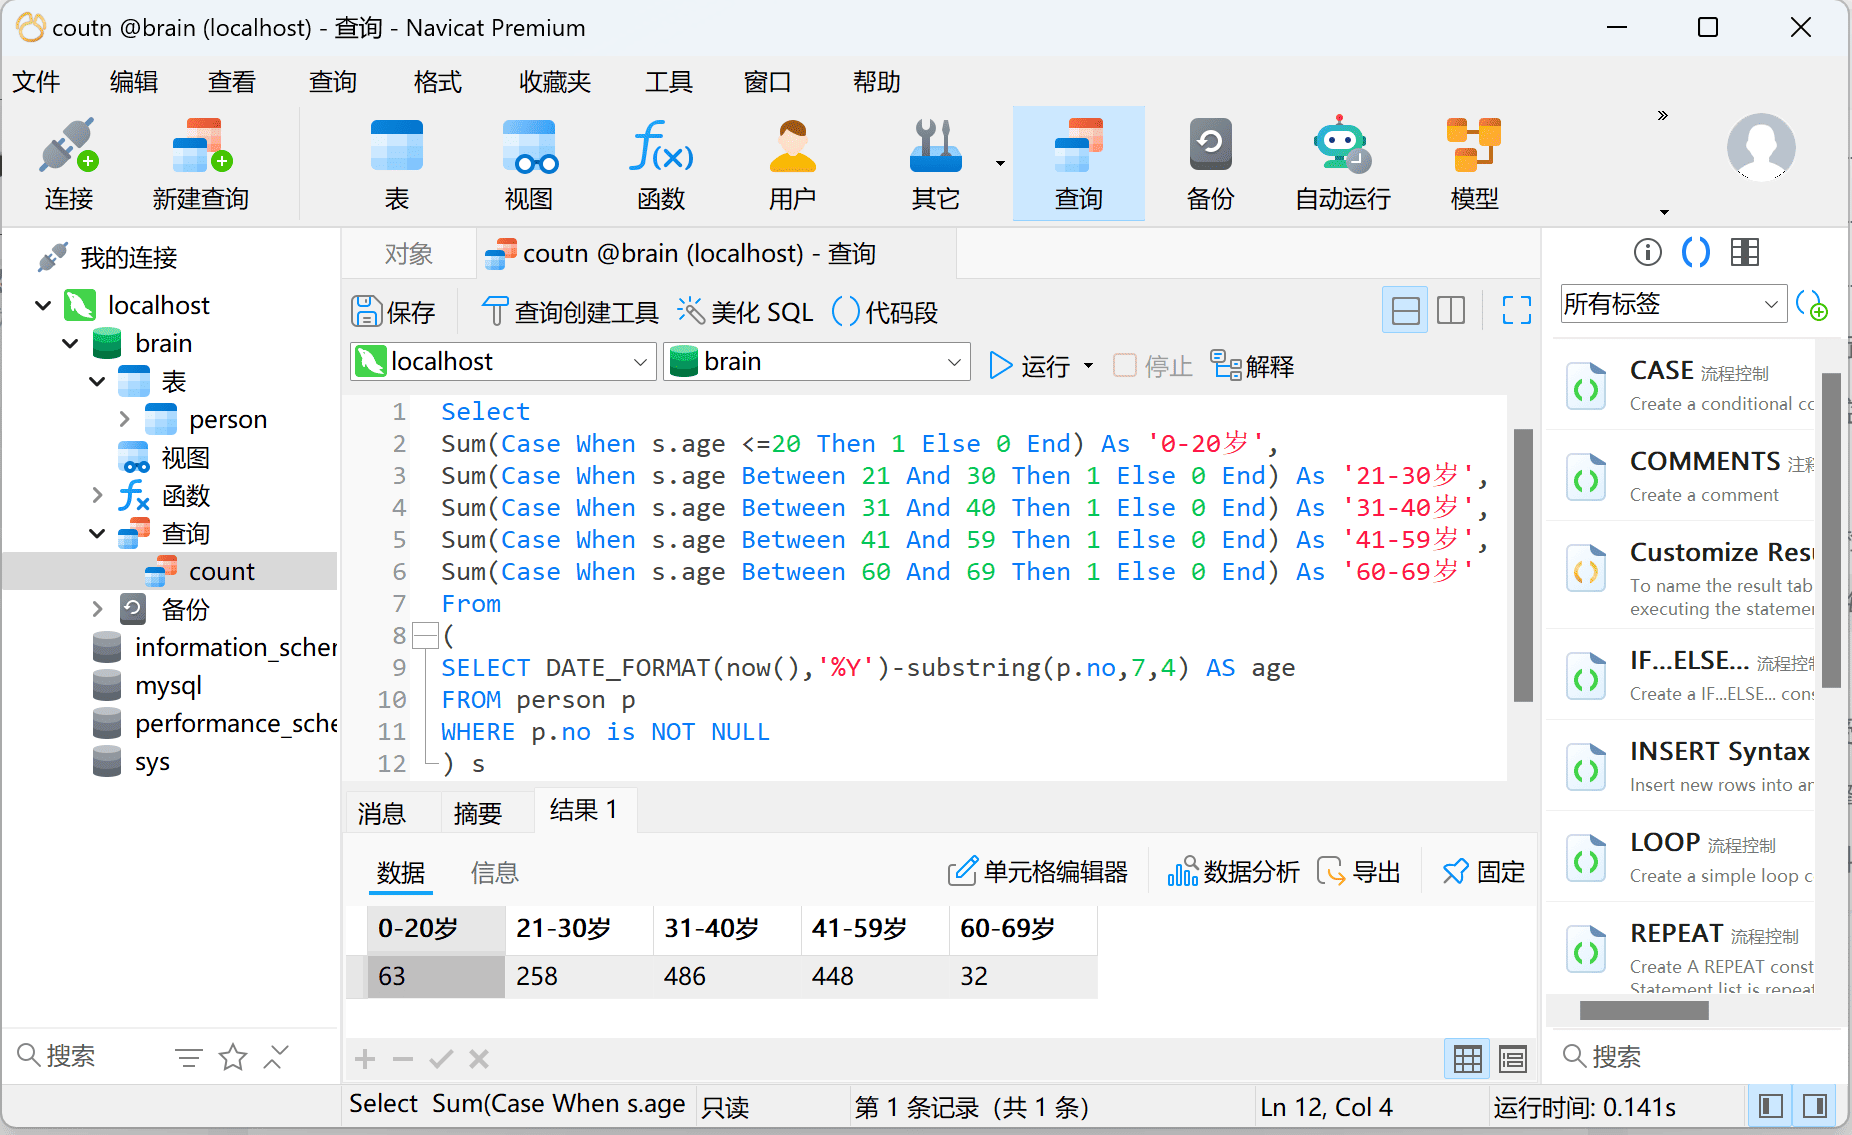The height and width of the screenshot is (1135, 1852).
Task: Click the 导出 export button
Action: [1359, 872]
